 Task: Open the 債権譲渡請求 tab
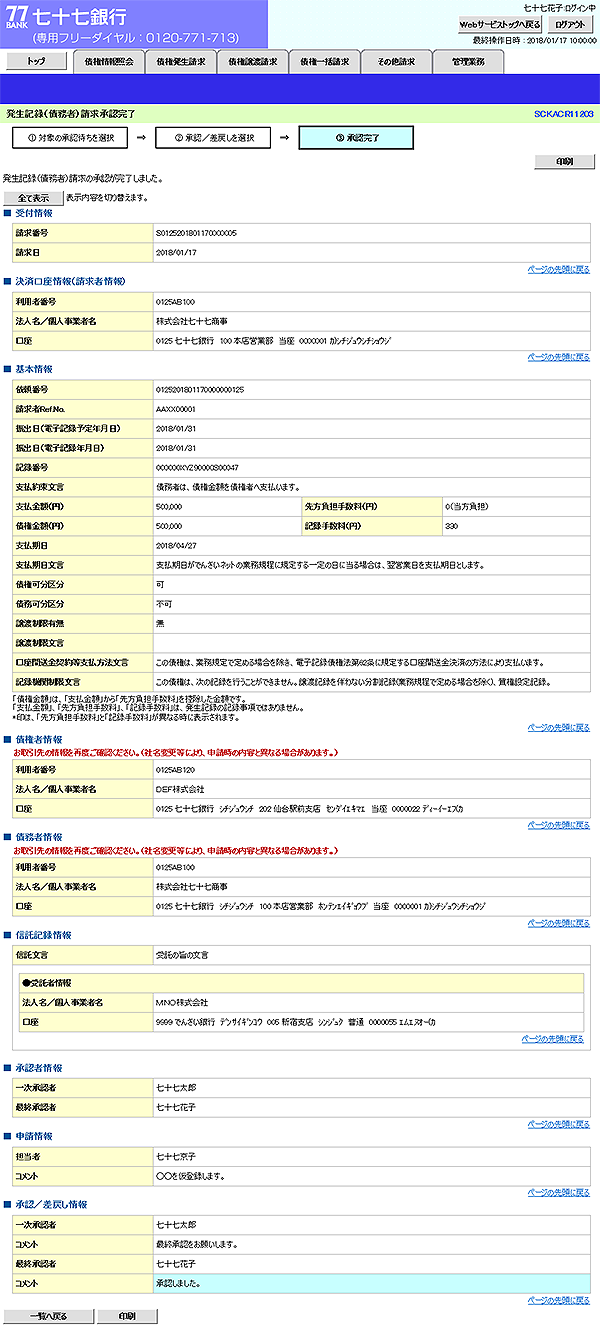pos(252,61)
